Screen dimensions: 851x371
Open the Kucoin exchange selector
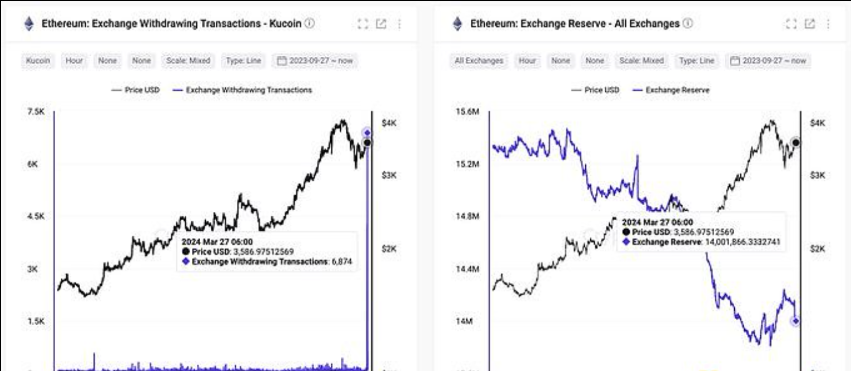[x=38, y=61]
